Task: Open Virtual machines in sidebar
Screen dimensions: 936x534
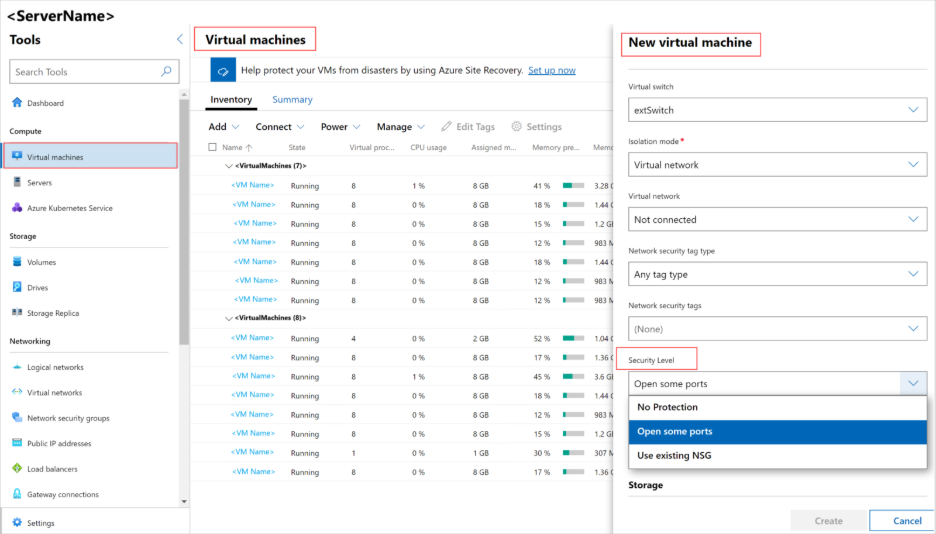Action: [x=90, y=157]
